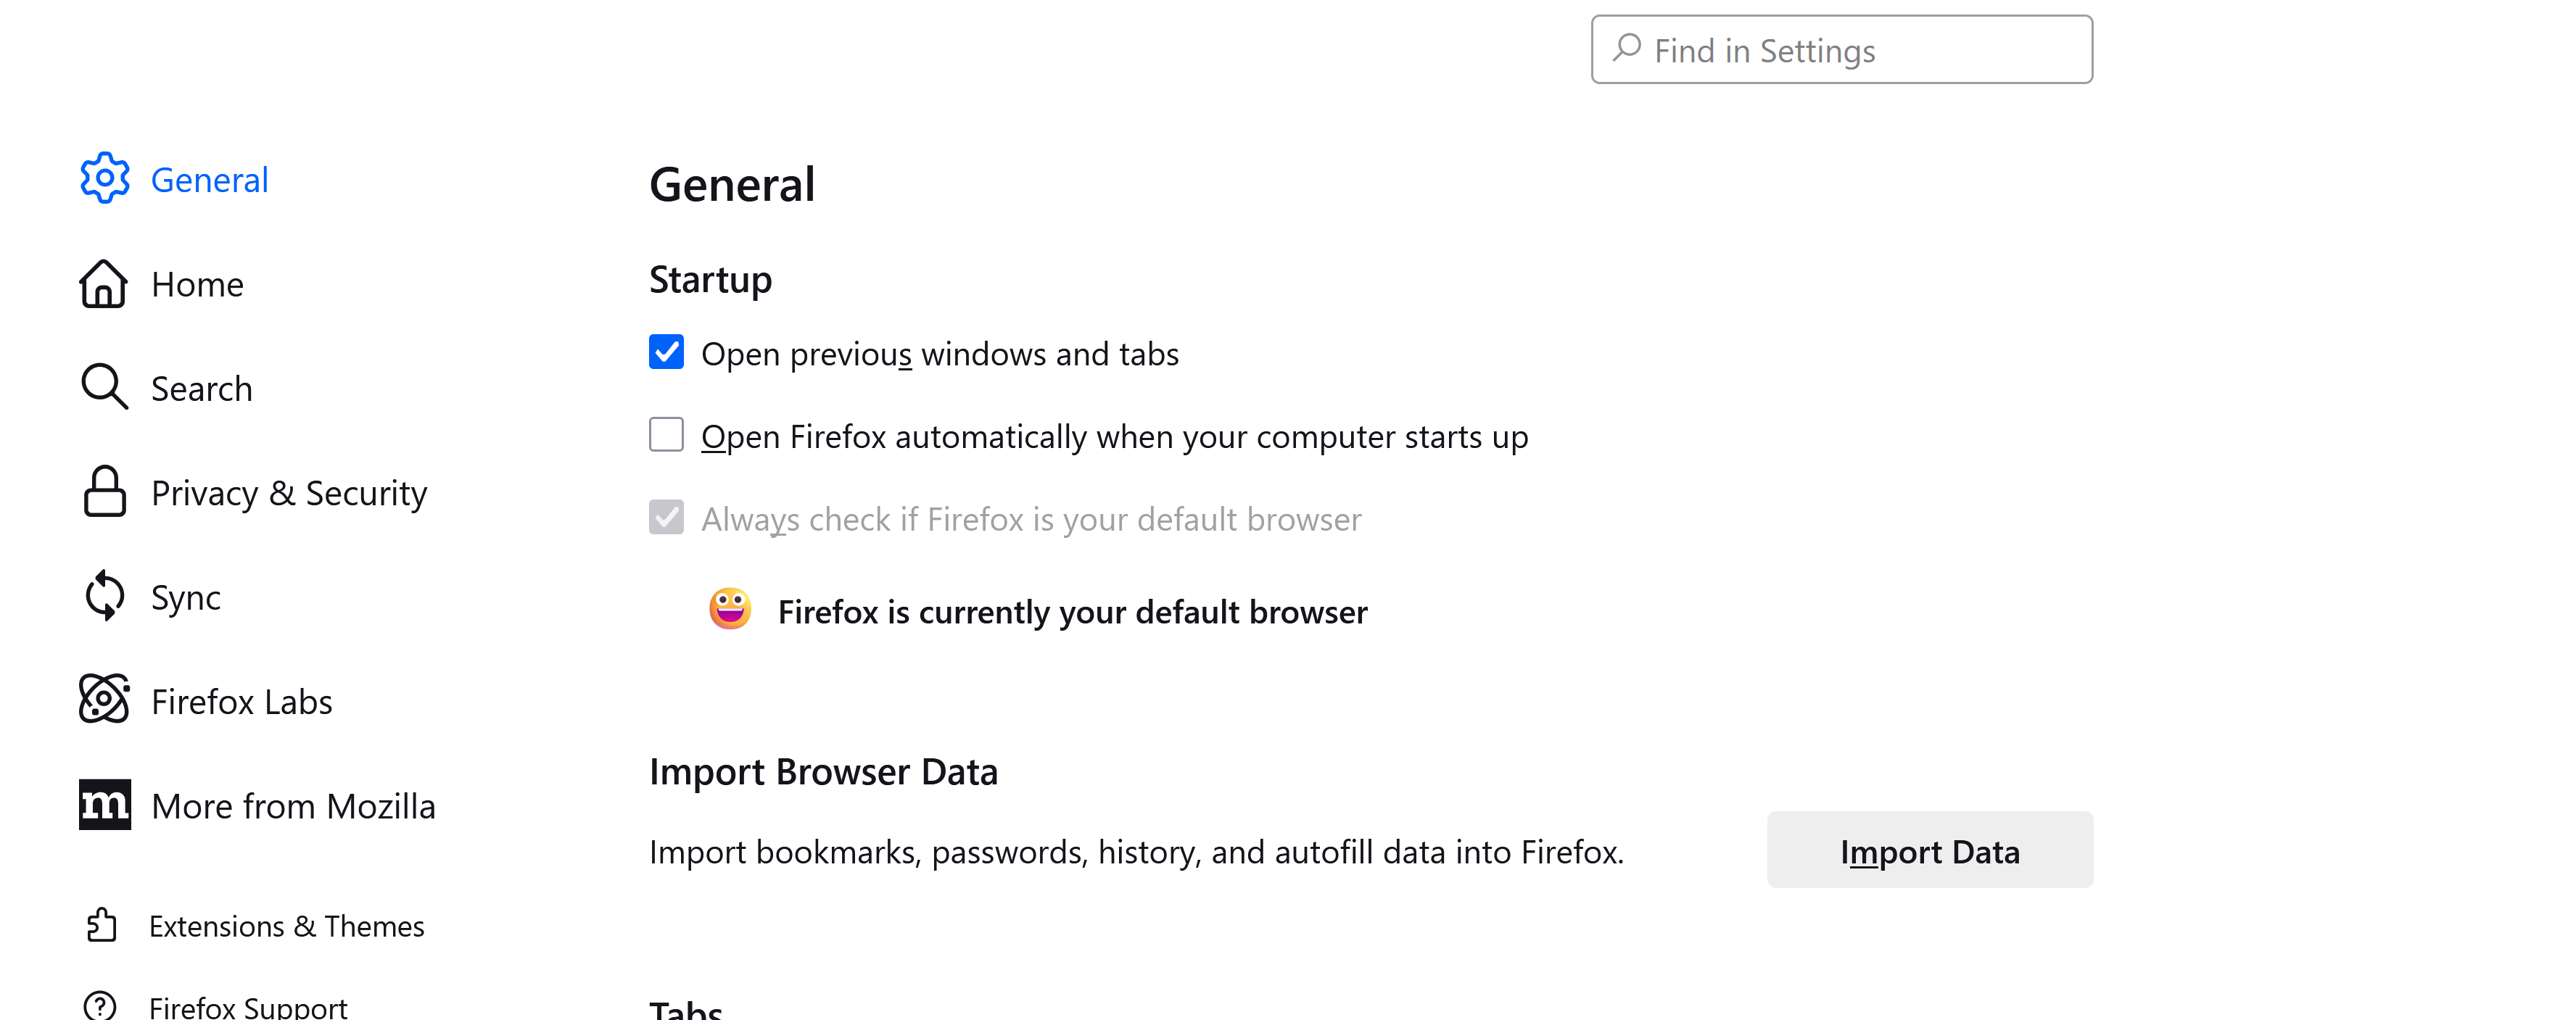The image size is (2576, 1020).
Task: Go to Firefox Labs section
Action: coord(241,702)
